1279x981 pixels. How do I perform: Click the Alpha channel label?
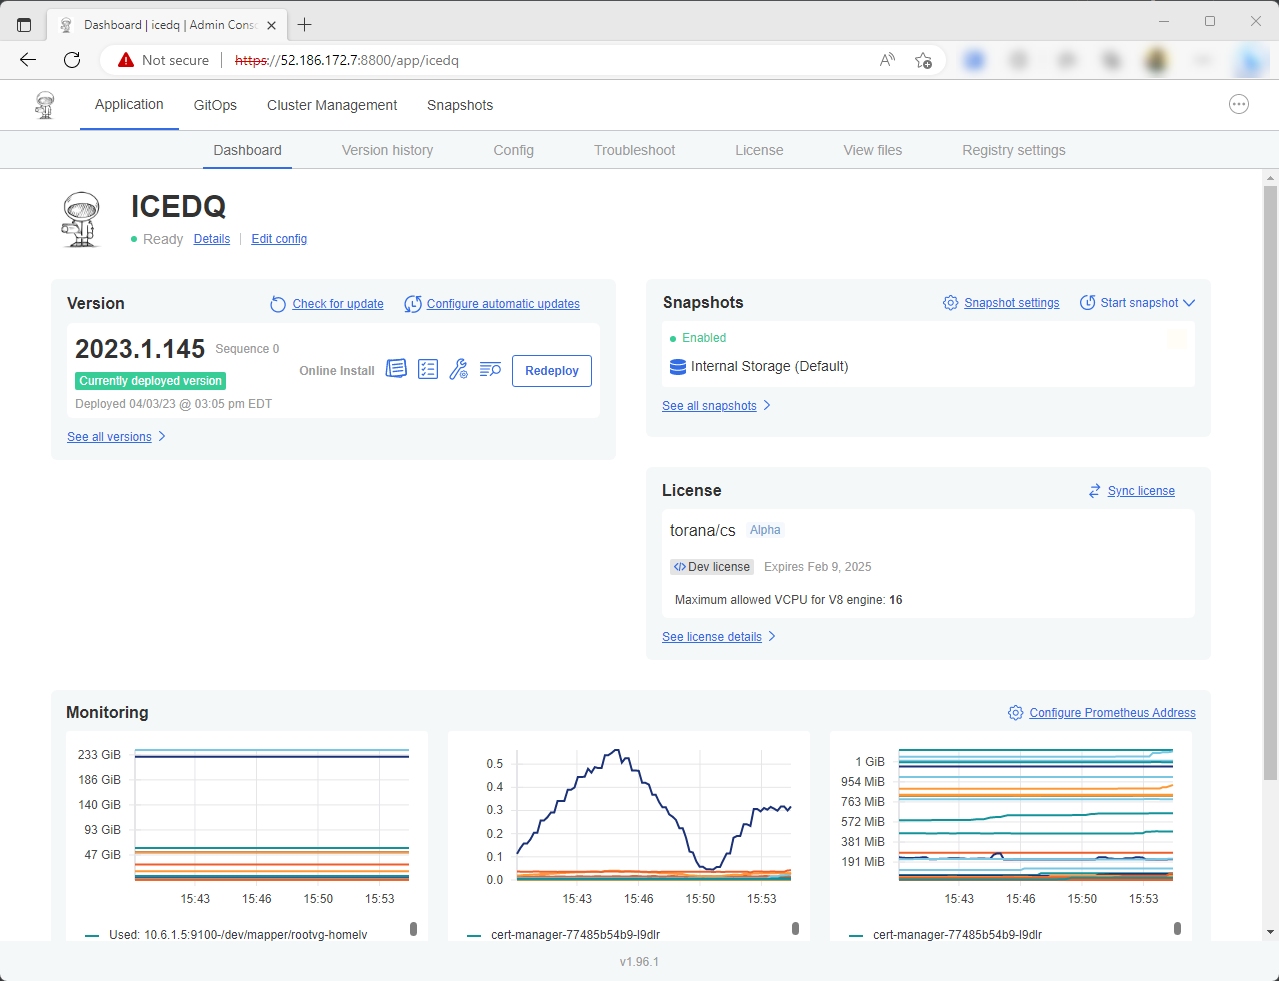click(765, 530)
